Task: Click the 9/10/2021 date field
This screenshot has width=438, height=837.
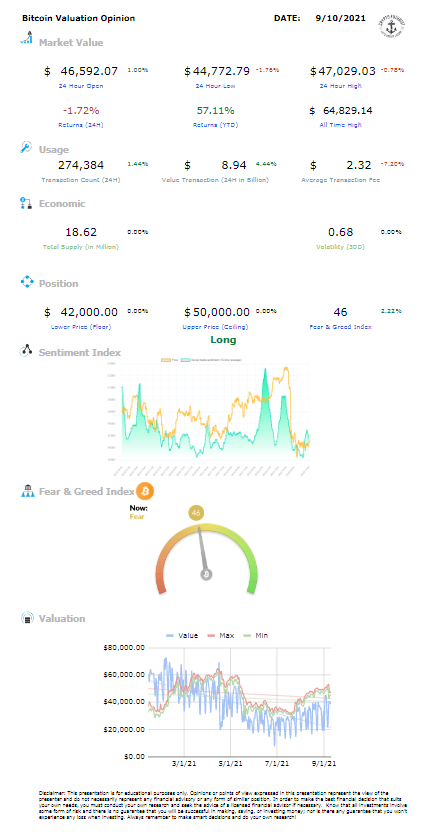Action: [x=340, y=18]
